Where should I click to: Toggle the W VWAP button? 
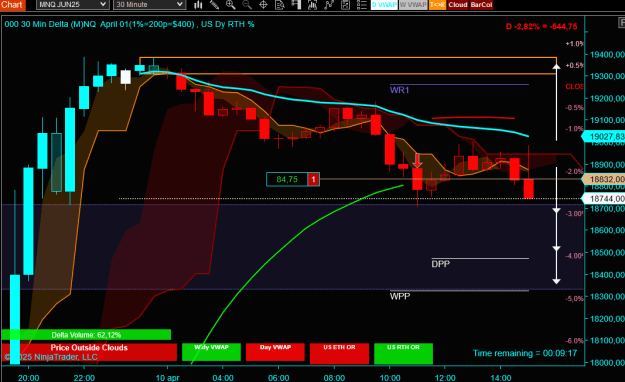pos(413,5)
